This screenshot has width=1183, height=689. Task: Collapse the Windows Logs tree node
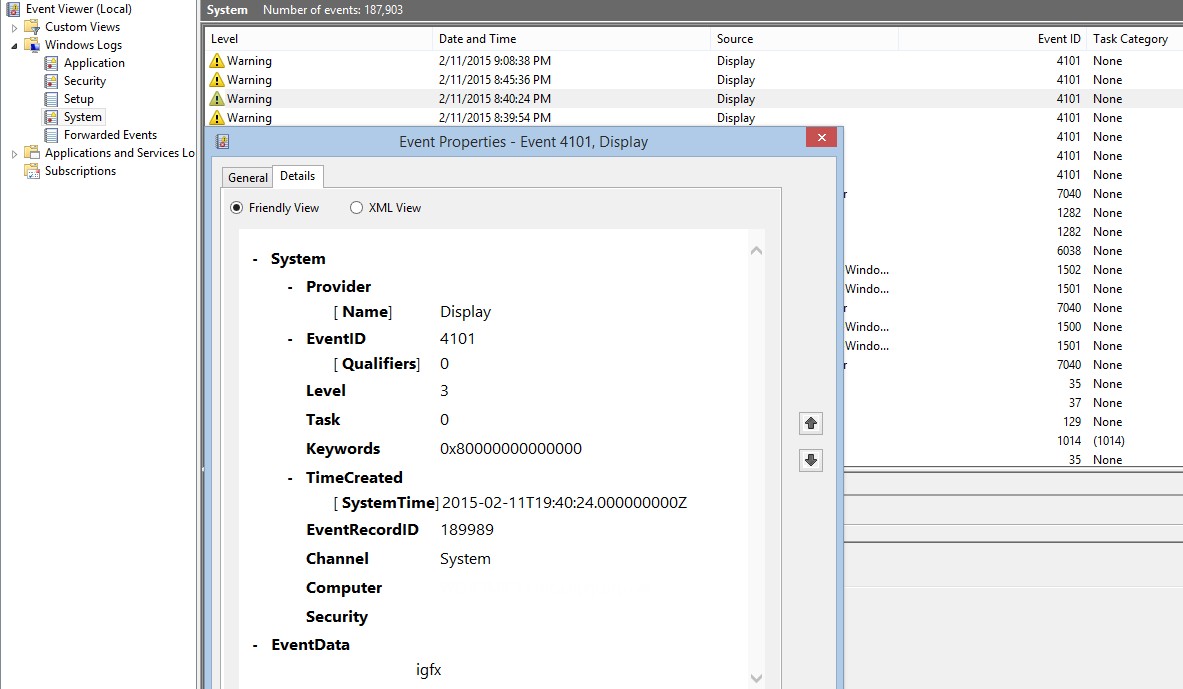(14, 45)
